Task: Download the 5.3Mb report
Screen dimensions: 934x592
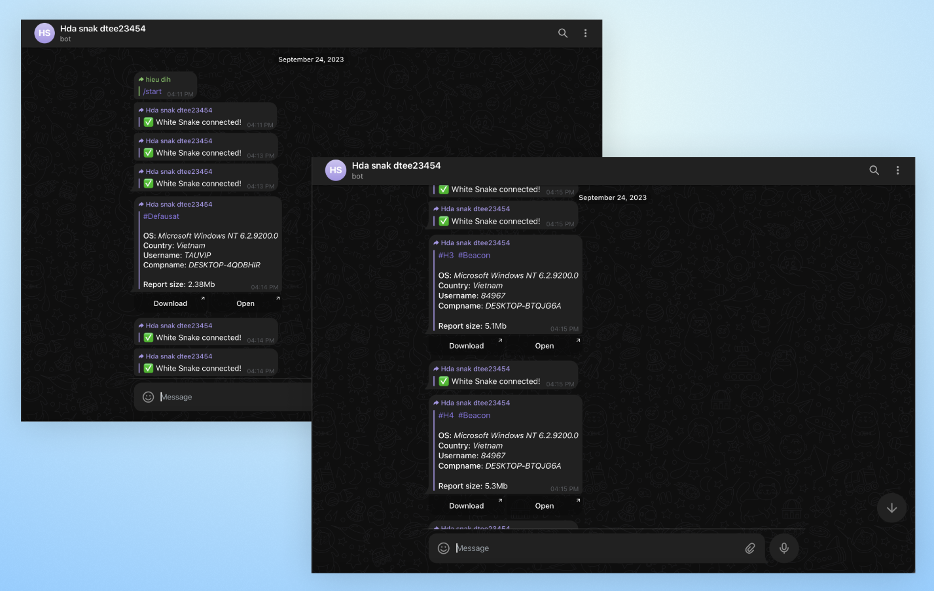Action: (466, 506)
